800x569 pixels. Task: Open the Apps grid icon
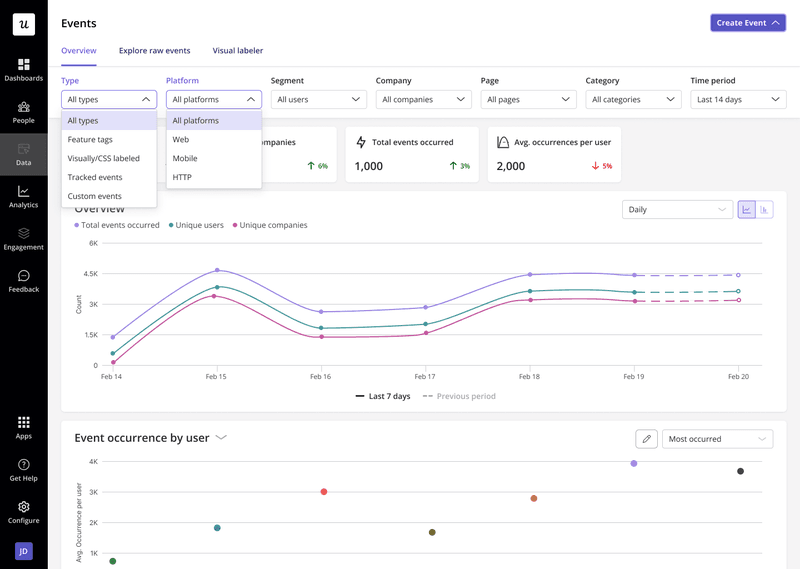click(23, 427)
